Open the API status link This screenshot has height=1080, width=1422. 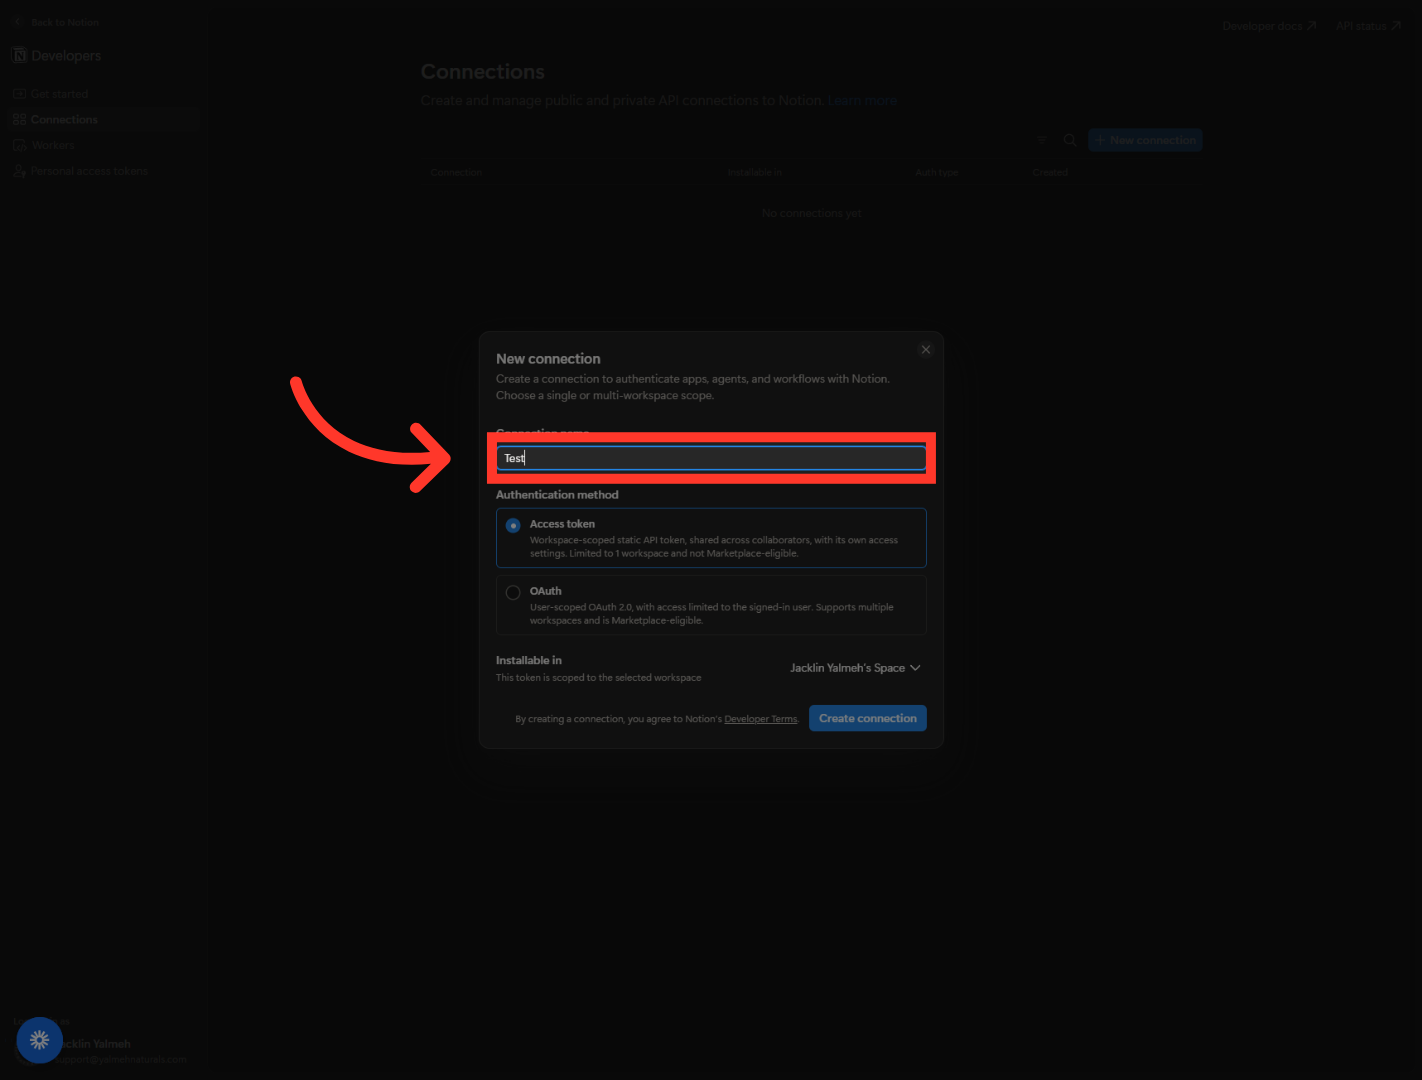click(x=1368, y=26)
